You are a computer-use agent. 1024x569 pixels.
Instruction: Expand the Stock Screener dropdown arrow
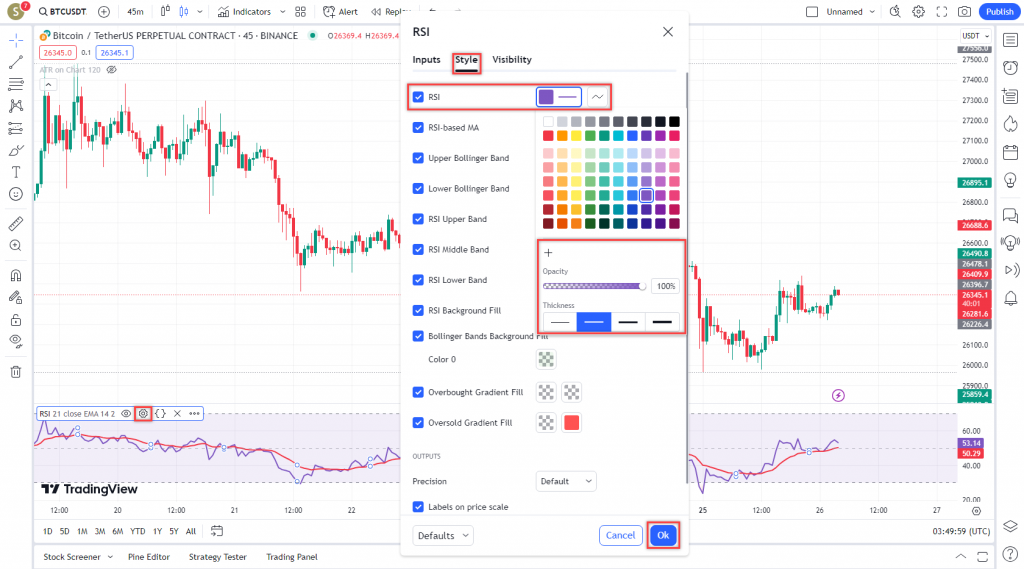(x=110, y=557)
